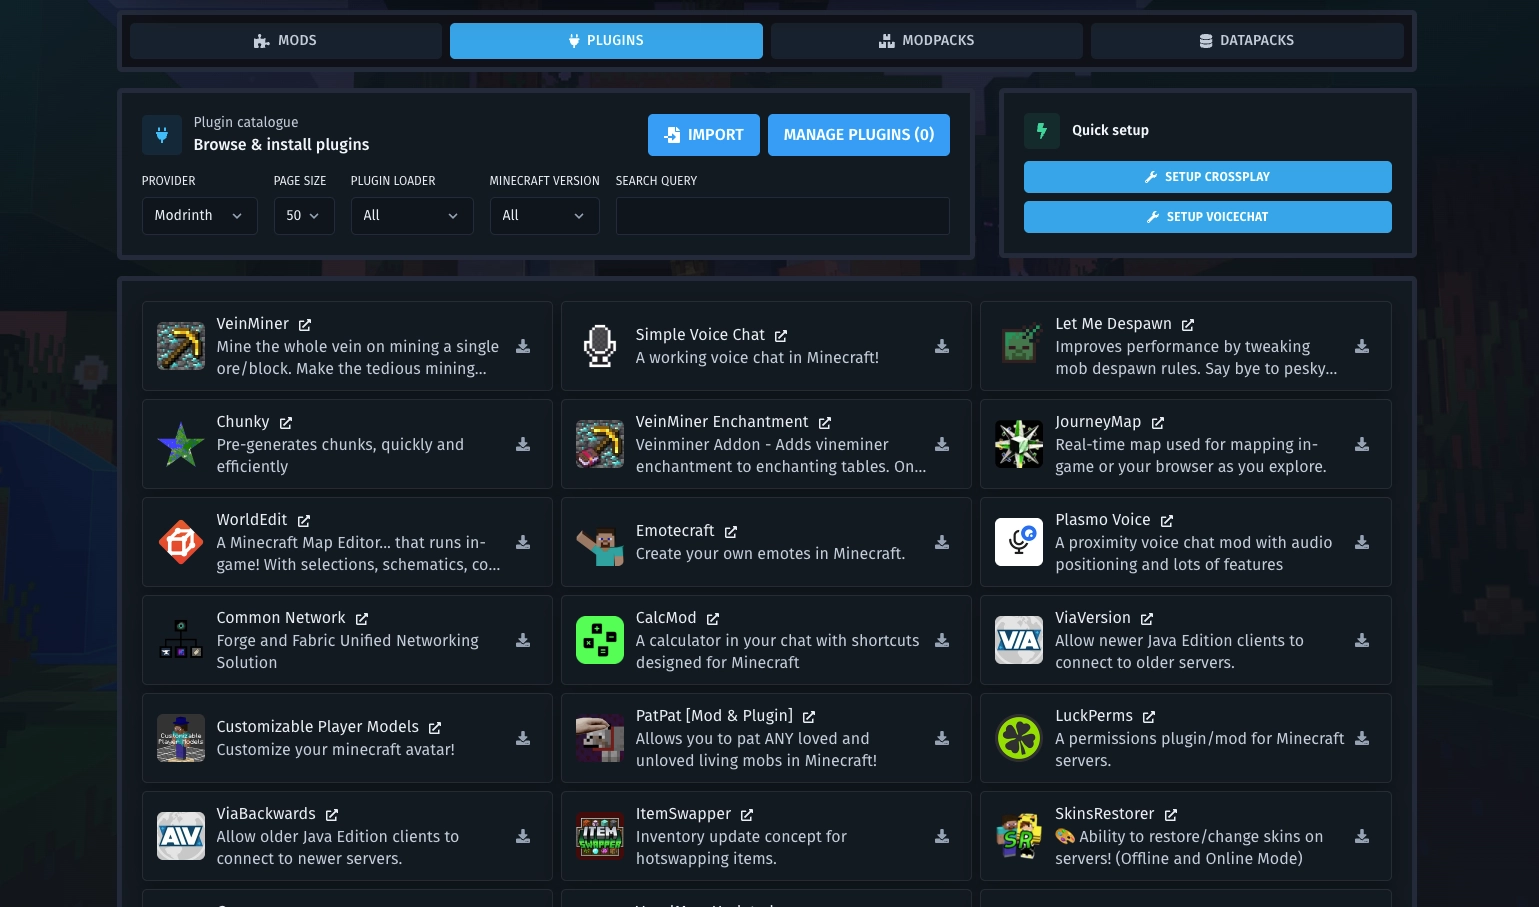
Task: Click the ViaBackwards title text
Action: coord(266,814)
